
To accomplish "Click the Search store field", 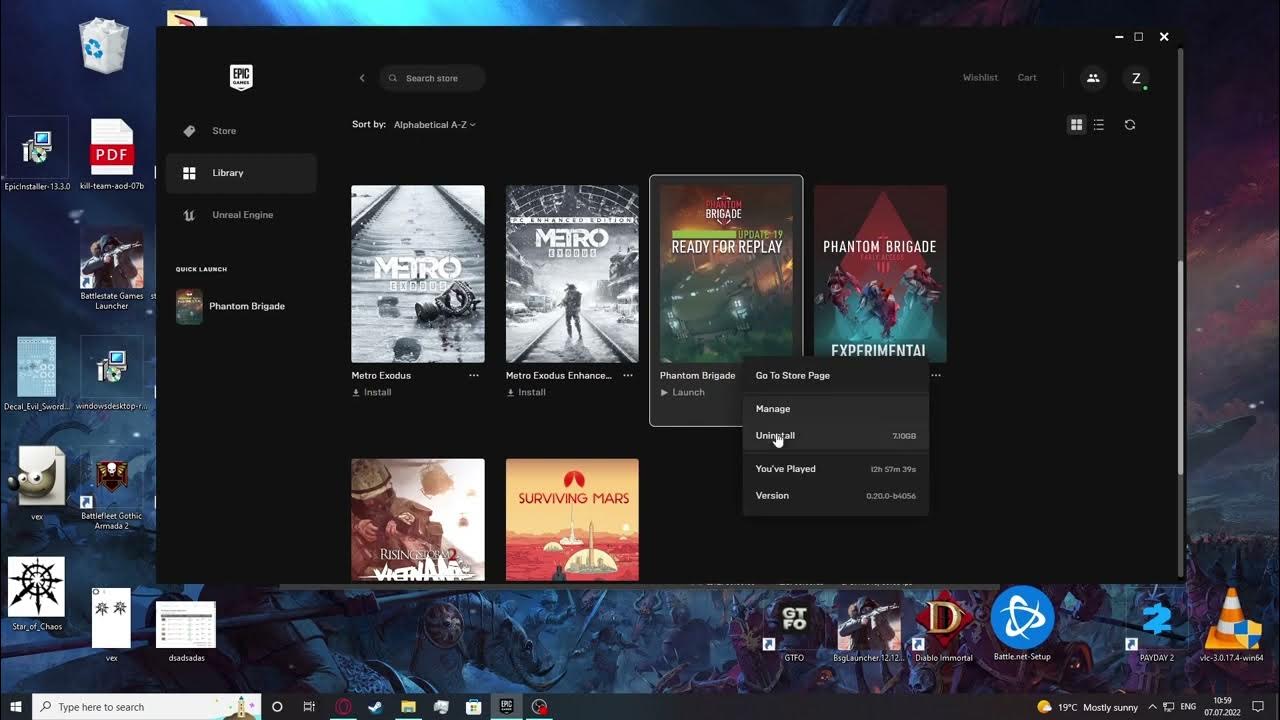I will click(432, 78).
